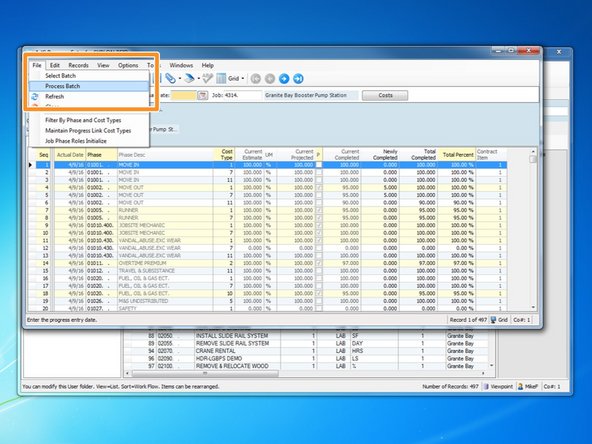Sort by the Newly Completed column header
The image size is (592, 444).
pyautogui.click(x=381, y=155)
